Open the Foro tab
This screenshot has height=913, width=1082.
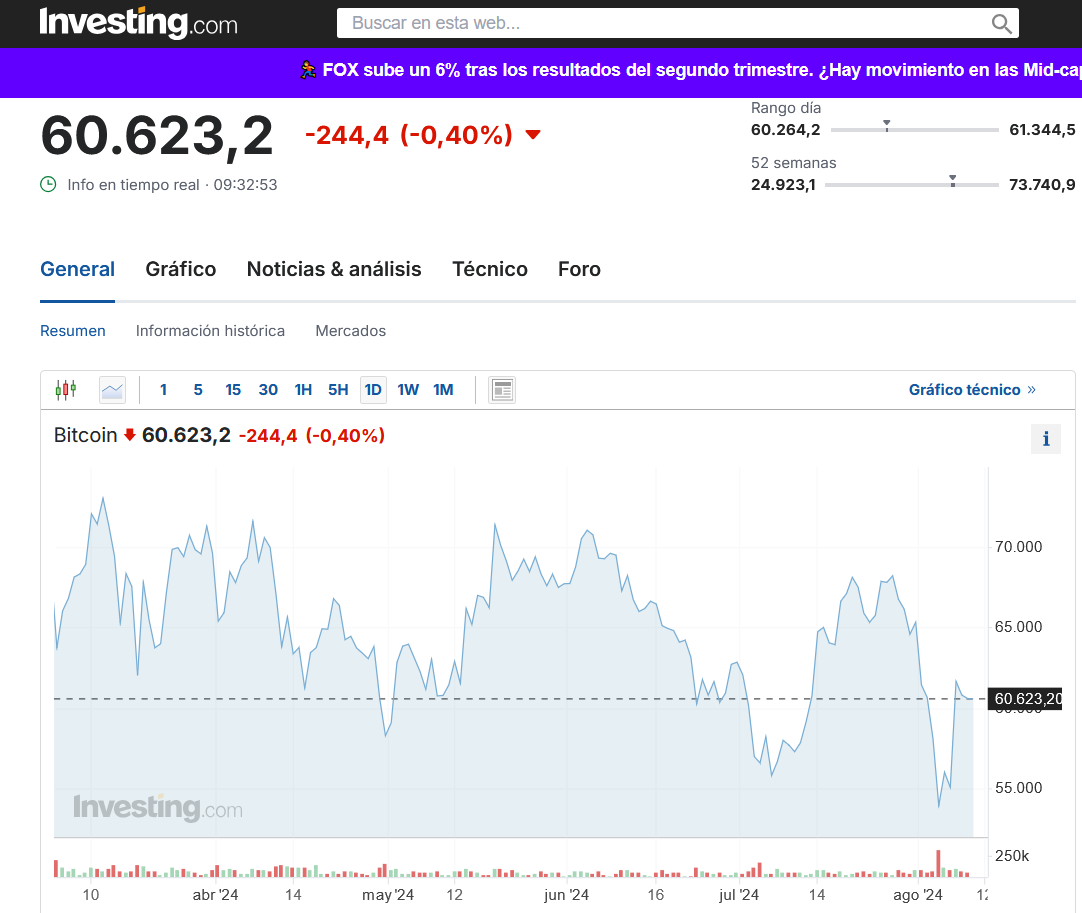pyautogui.click(x=580, y=269)
